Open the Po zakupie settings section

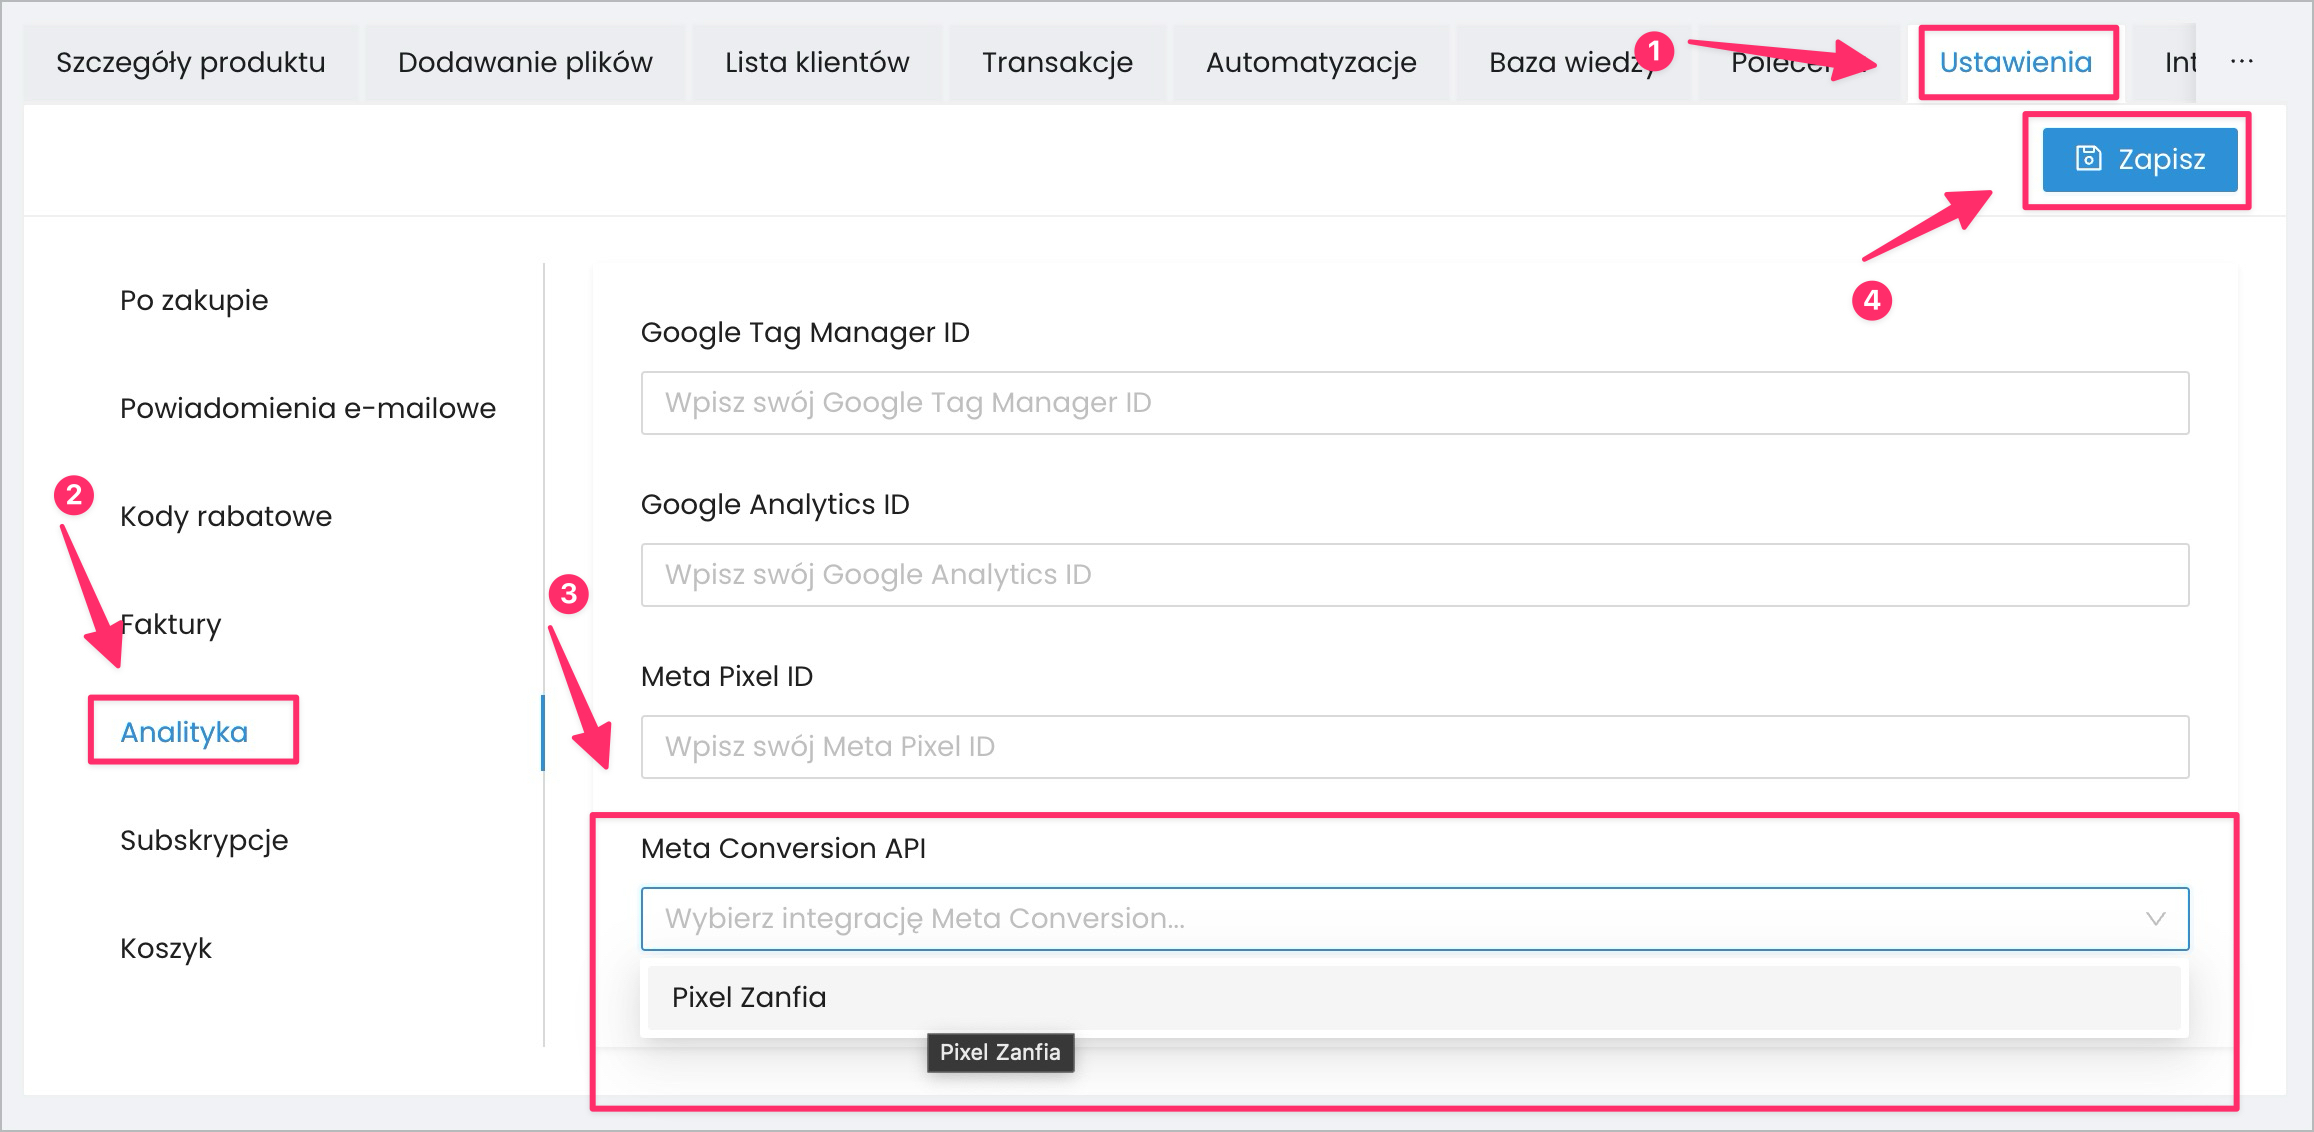tap(194, 300)
